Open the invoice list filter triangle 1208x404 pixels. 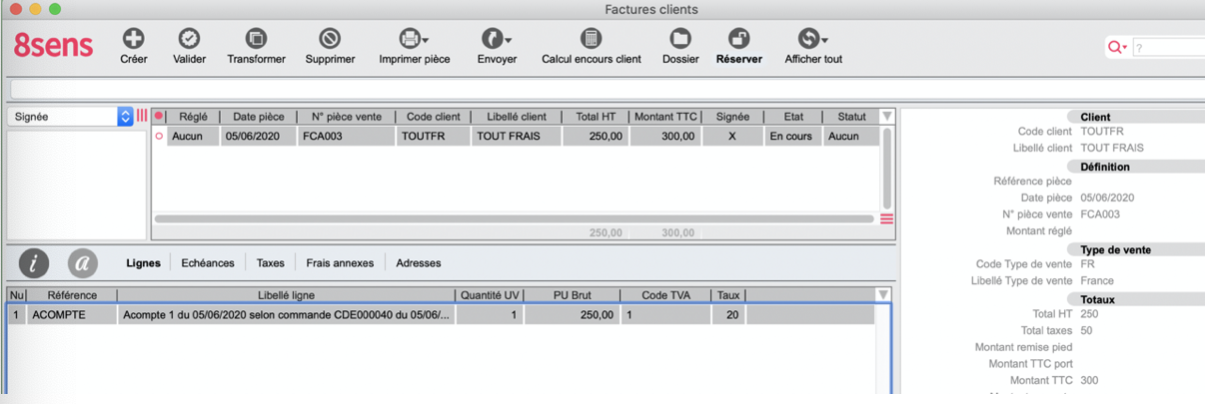(x=886, y=116)
